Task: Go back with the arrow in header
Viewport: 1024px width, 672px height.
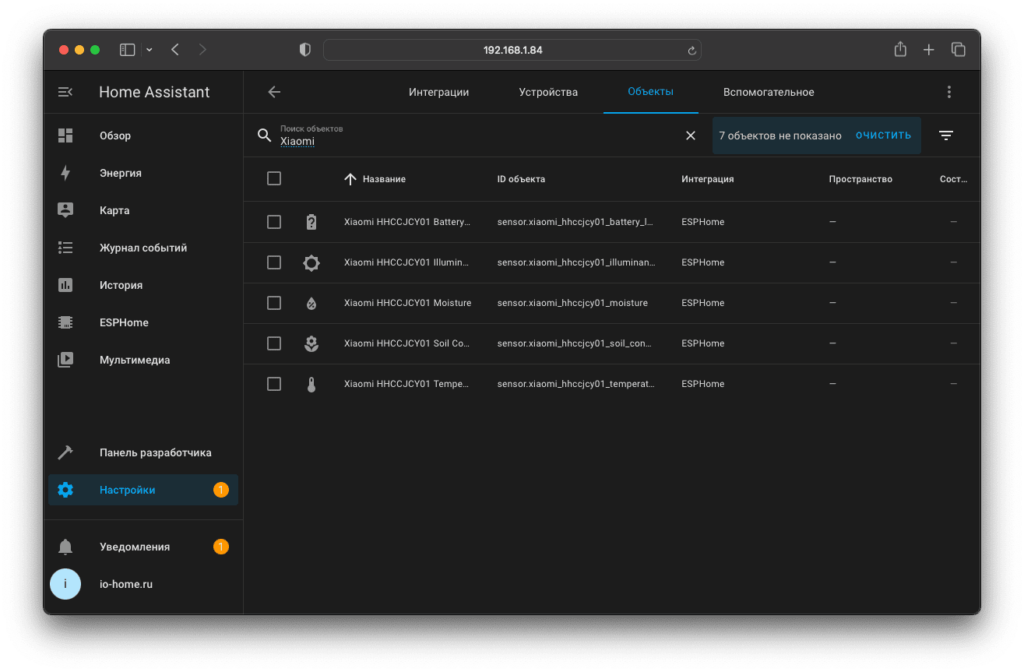Action: [274, 92]
